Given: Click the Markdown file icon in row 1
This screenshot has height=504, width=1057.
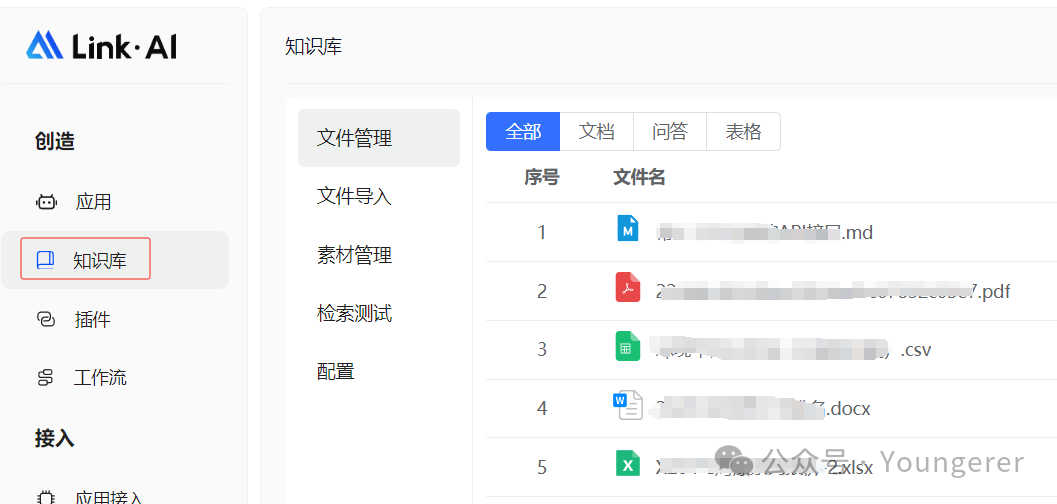Looking at the screenshot, I should click(627, 229).
